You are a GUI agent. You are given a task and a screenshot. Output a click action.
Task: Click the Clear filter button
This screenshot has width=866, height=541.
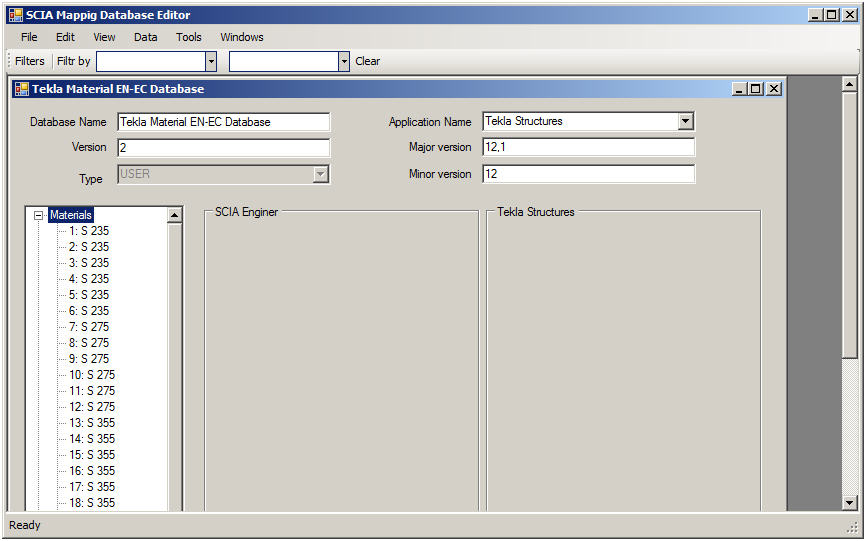coord(367,61)
